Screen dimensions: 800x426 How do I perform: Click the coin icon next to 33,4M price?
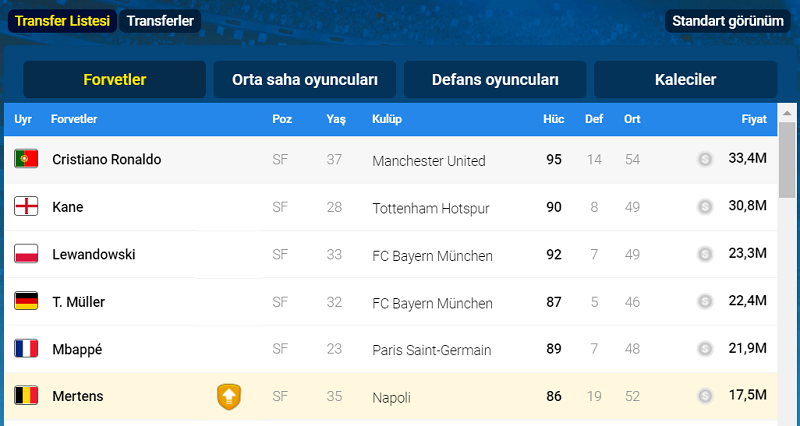pyautogui.click(x=705, y=159)
